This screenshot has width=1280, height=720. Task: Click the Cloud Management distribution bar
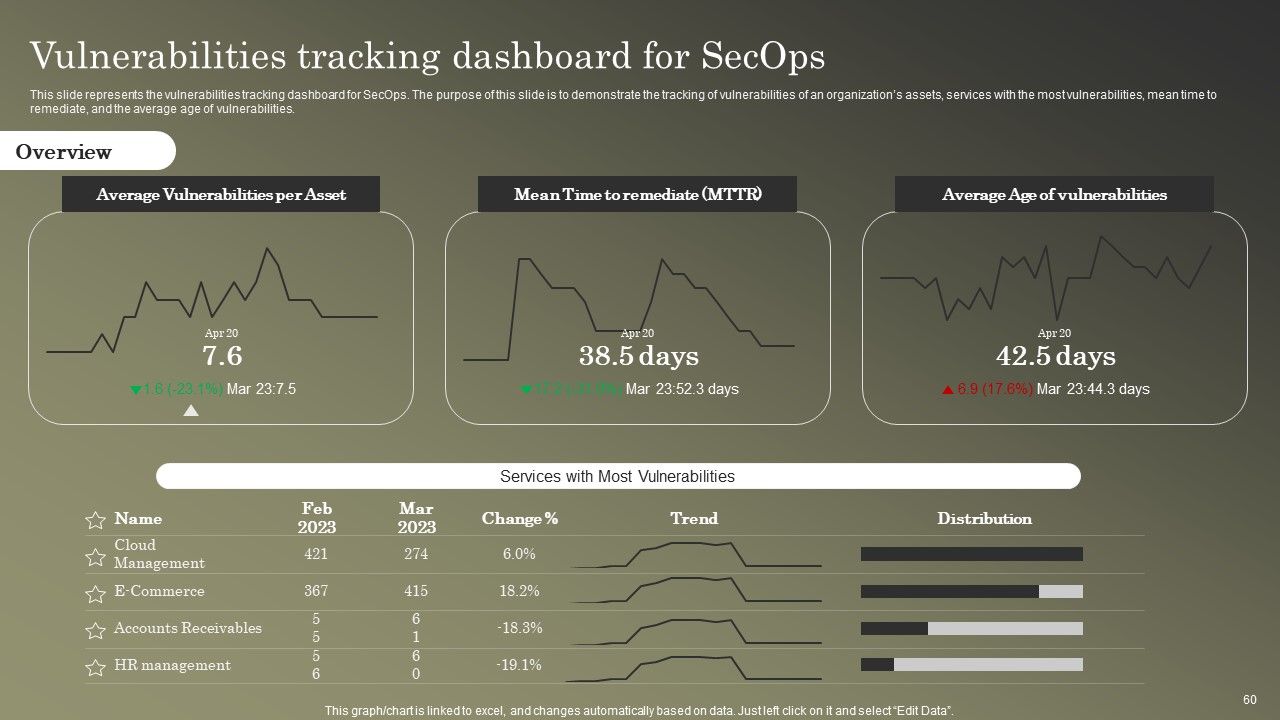point(972,554)
